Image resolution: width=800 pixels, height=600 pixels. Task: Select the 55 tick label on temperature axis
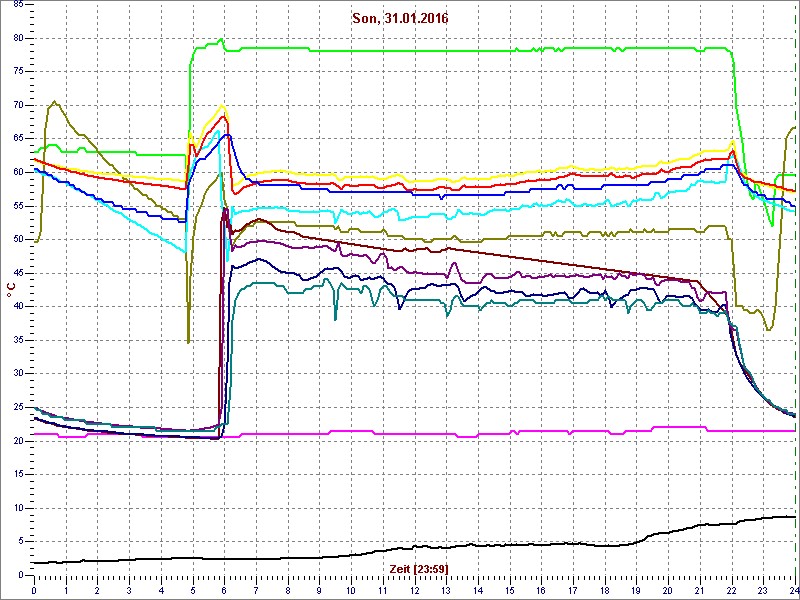18,206
